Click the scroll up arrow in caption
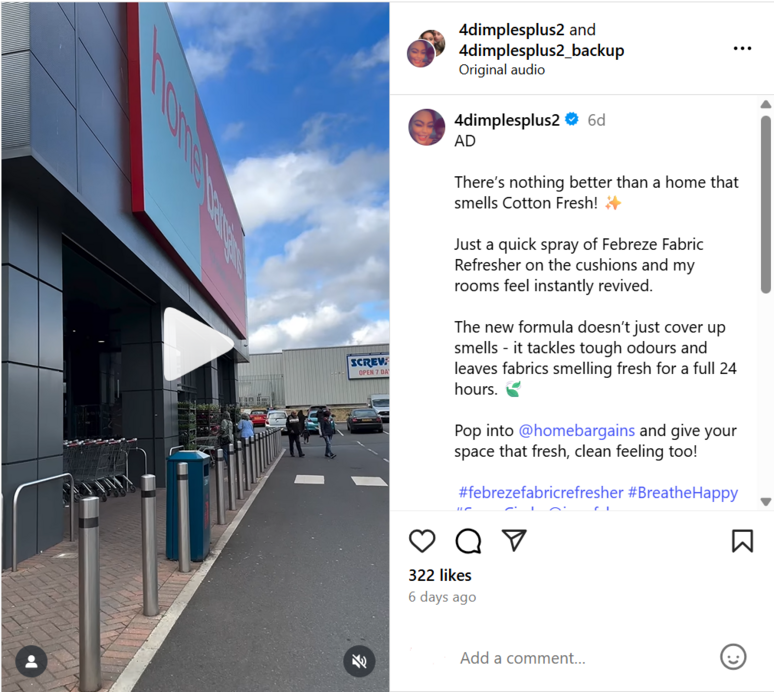This screenshot has width=774, height=692. [x=766, y=104]
